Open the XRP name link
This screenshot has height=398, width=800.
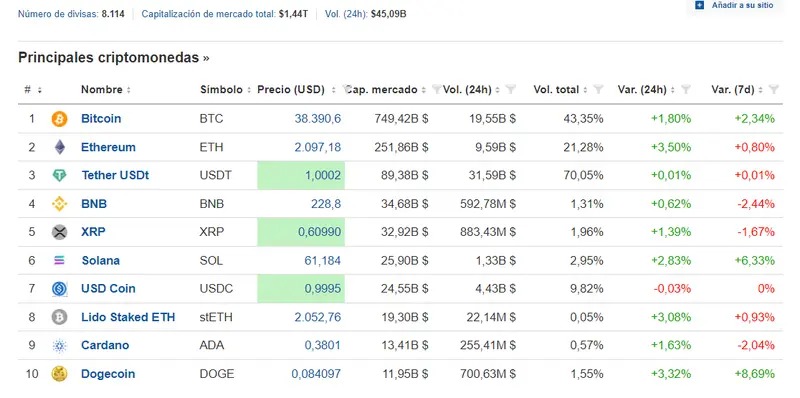[x=93, y=232]
